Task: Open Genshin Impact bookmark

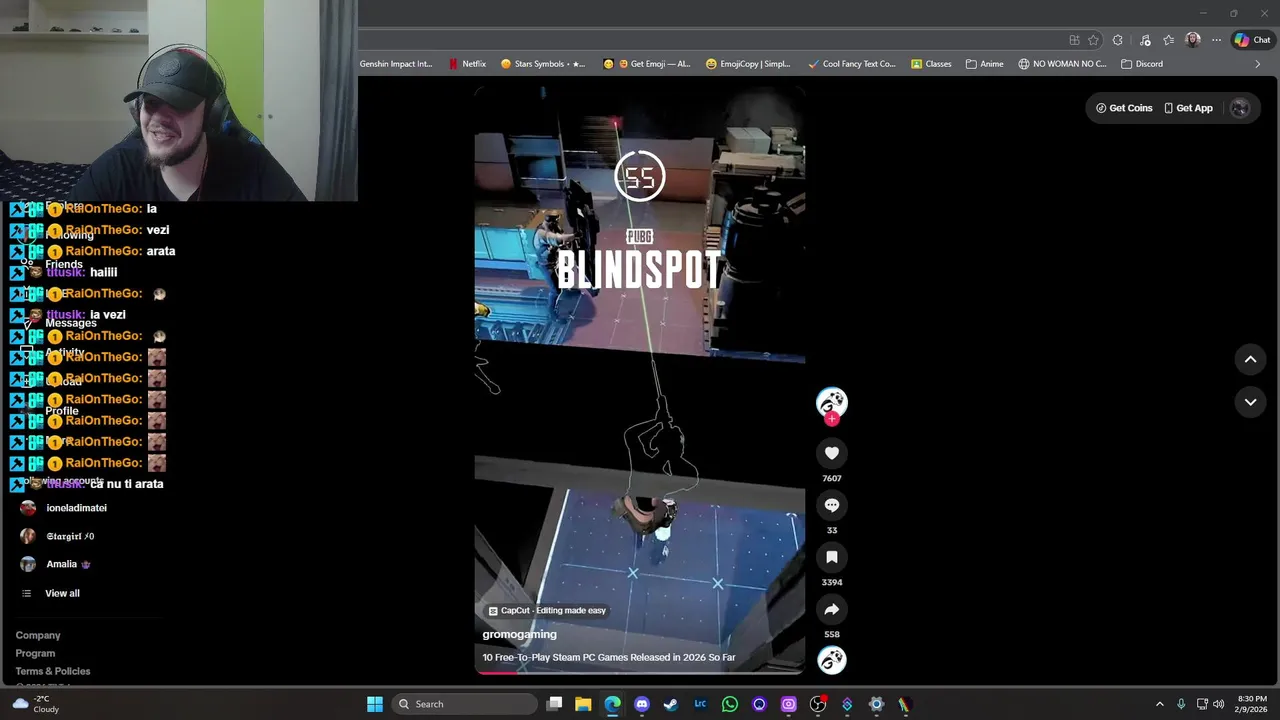Action: 396,64
